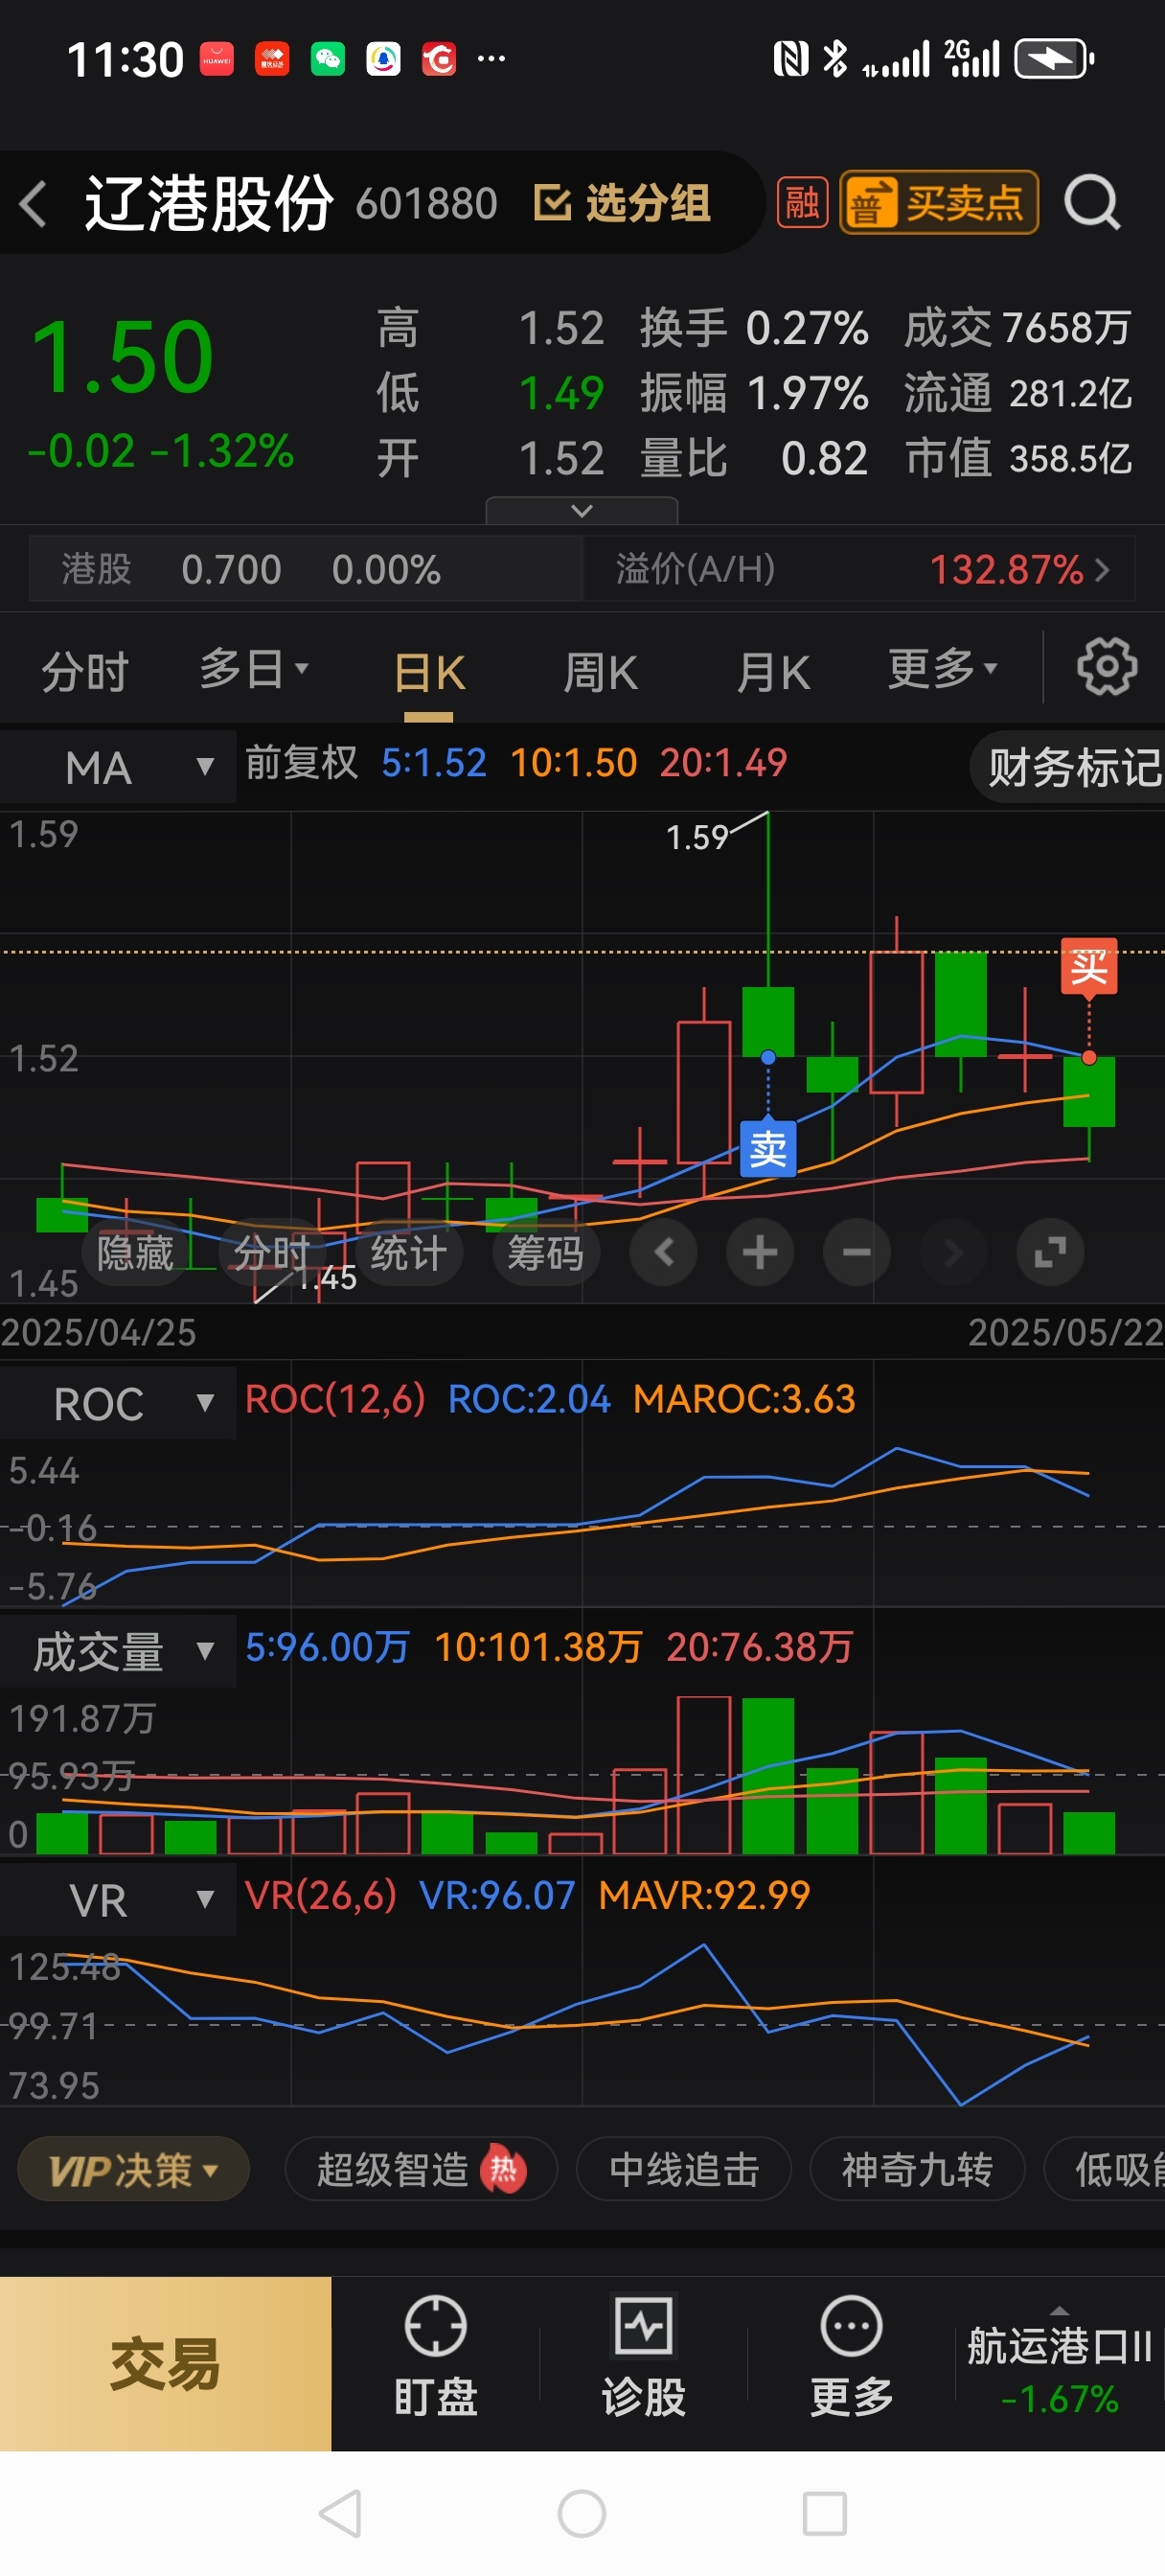
Task: Expand the quote details chevron
Action: (x=581, y=510)
